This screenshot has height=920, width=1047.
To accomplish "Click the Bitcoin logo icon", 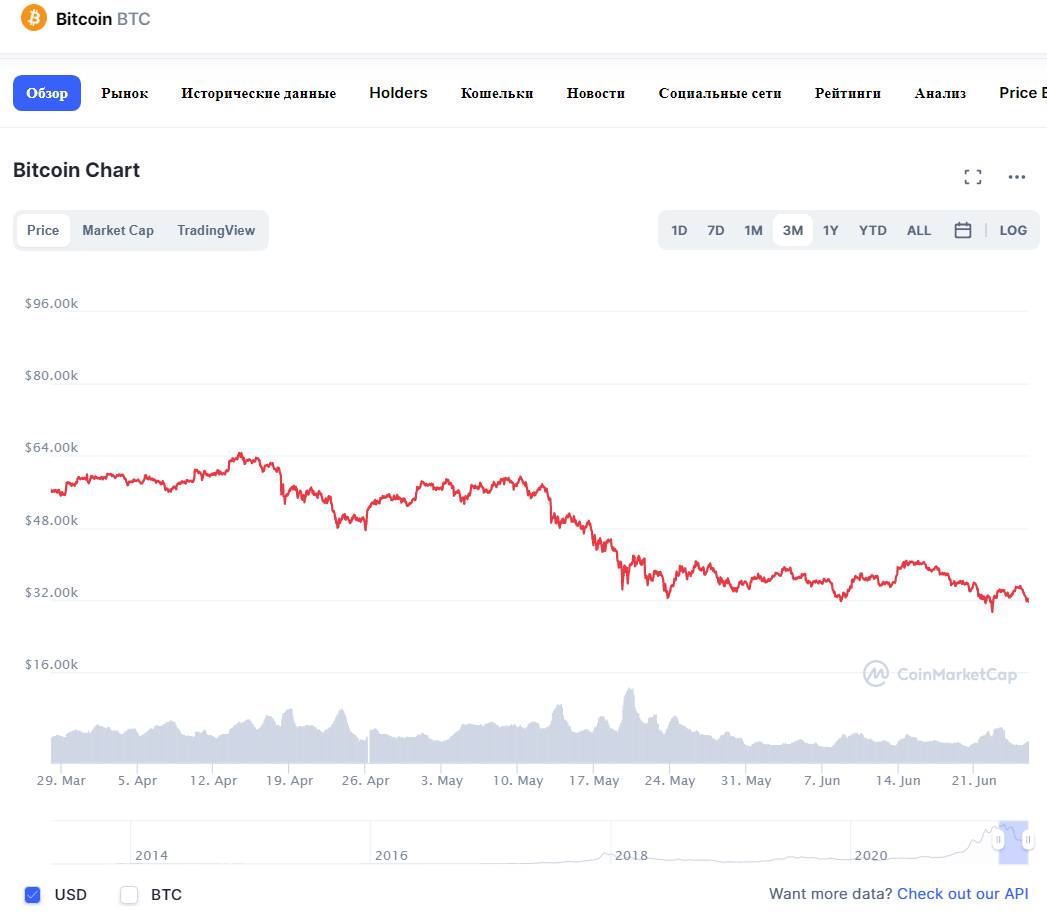I will (34, 18).
